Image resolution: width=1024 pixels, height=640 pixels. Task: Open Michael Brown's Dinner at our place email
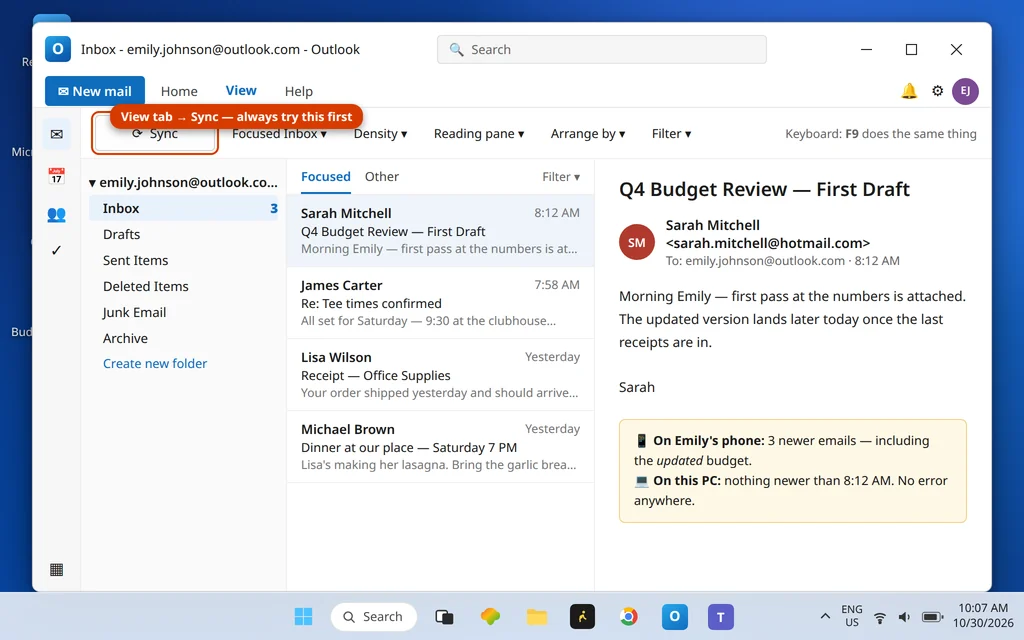440,446
